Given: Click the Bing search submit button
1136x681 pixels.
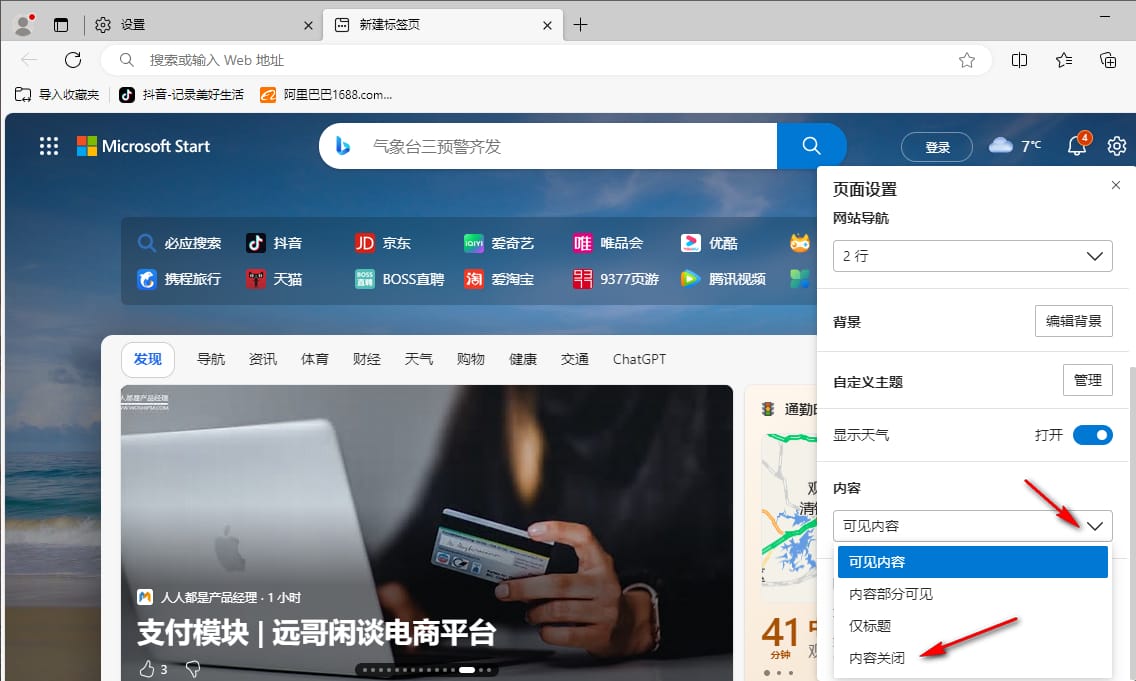Looking at the screenshot, I should pos(811,146).
